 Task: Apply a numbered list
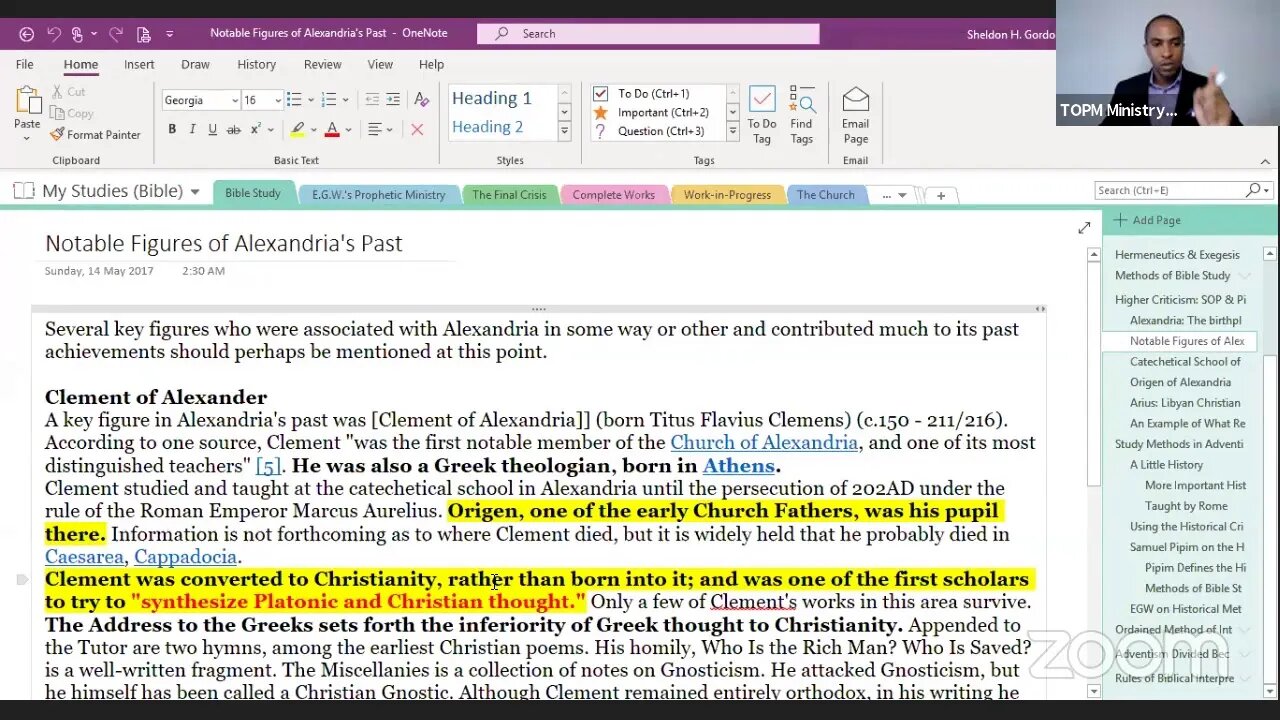(x=329, y=100)
